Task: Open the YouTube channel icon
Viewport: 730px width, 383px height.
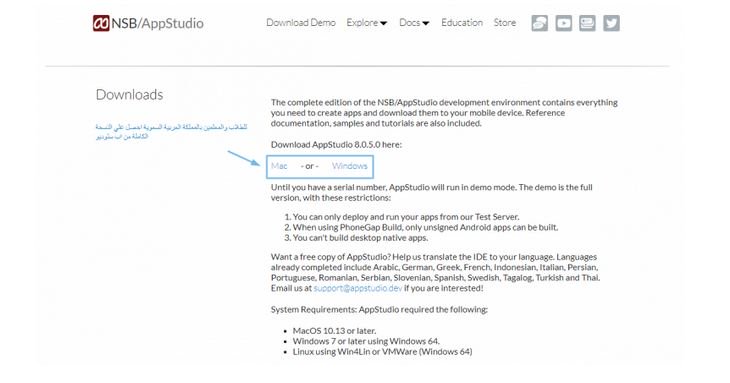Action: click(563, 23)
